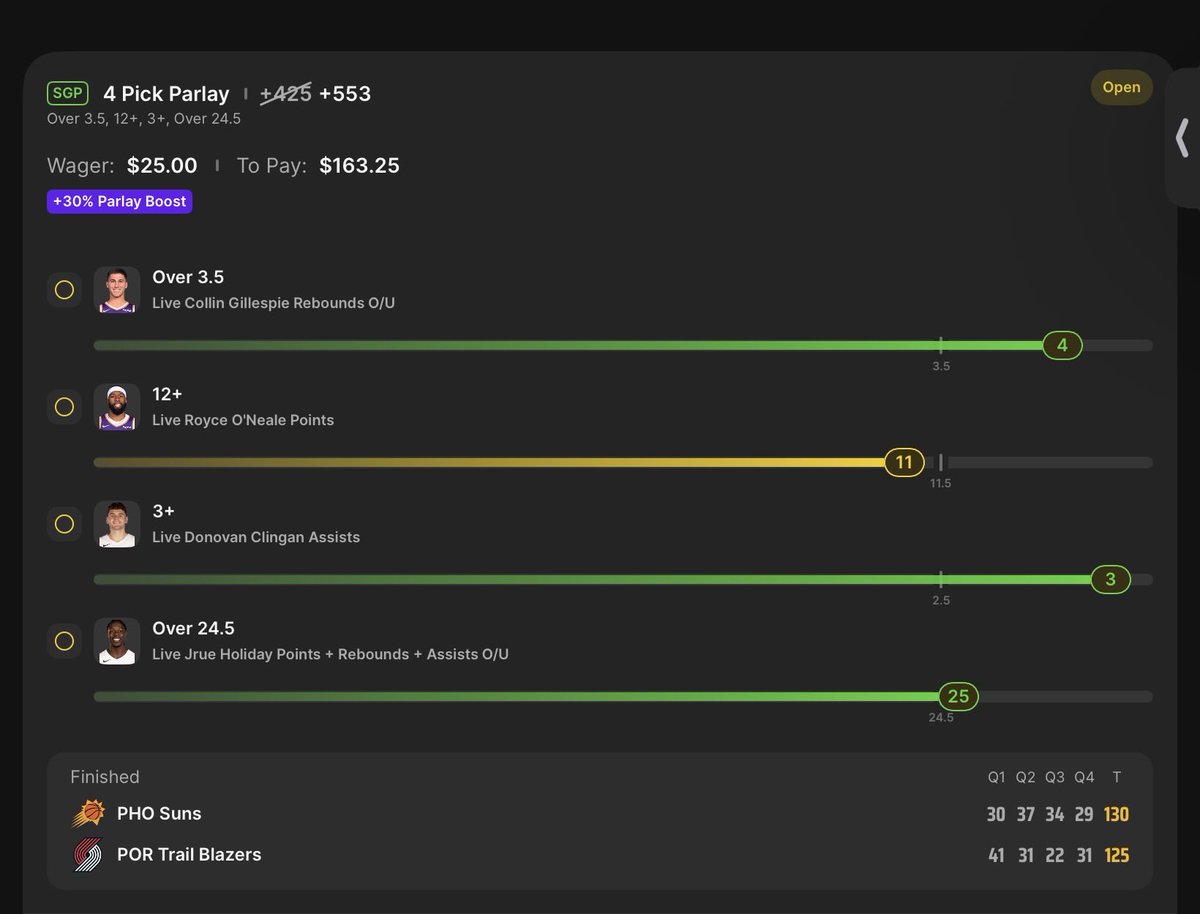The width and height of the screenshot is (1200, 914).
Task: Open Donovan Clingan's player avatar
Action: coord(117,524)
